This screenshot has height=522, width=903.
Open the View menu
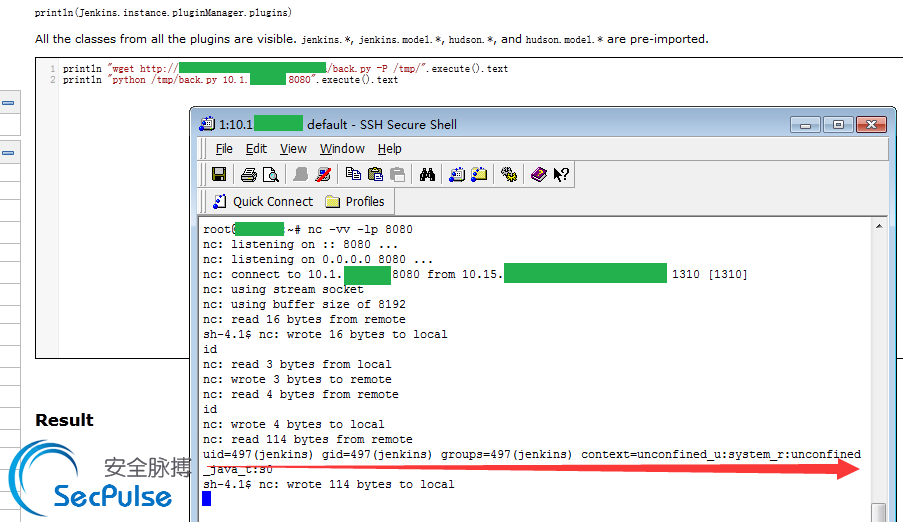tap(293, 149)
